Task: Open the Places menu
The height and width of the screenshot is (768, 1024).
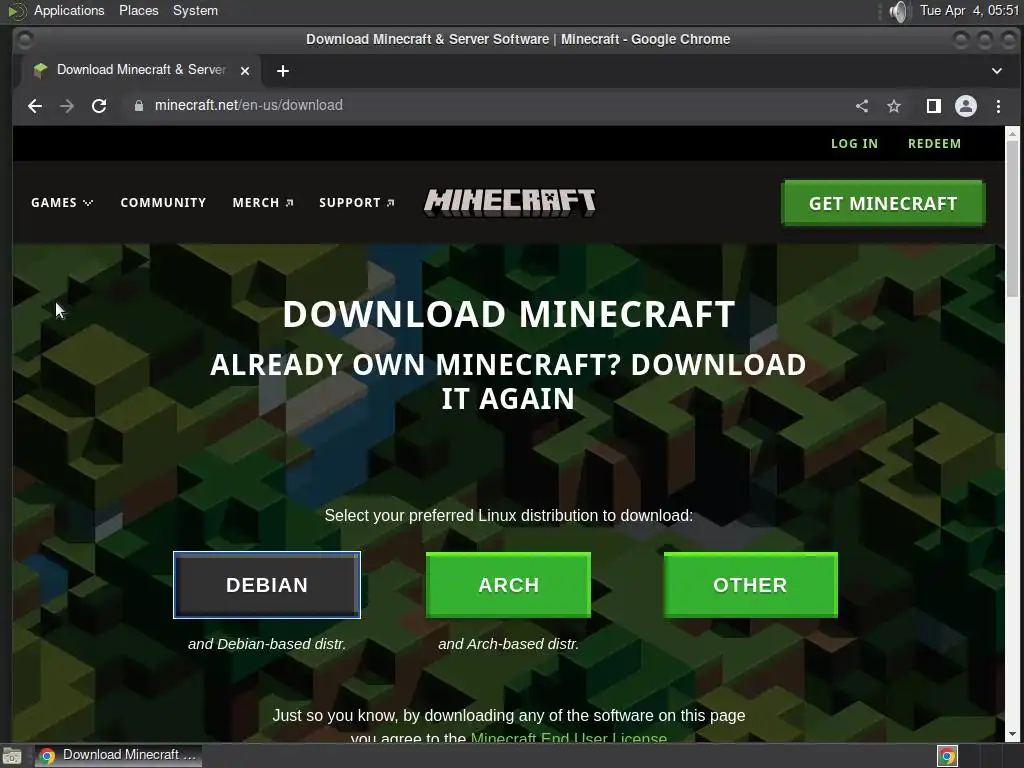Action: click(x=138, y=10)
